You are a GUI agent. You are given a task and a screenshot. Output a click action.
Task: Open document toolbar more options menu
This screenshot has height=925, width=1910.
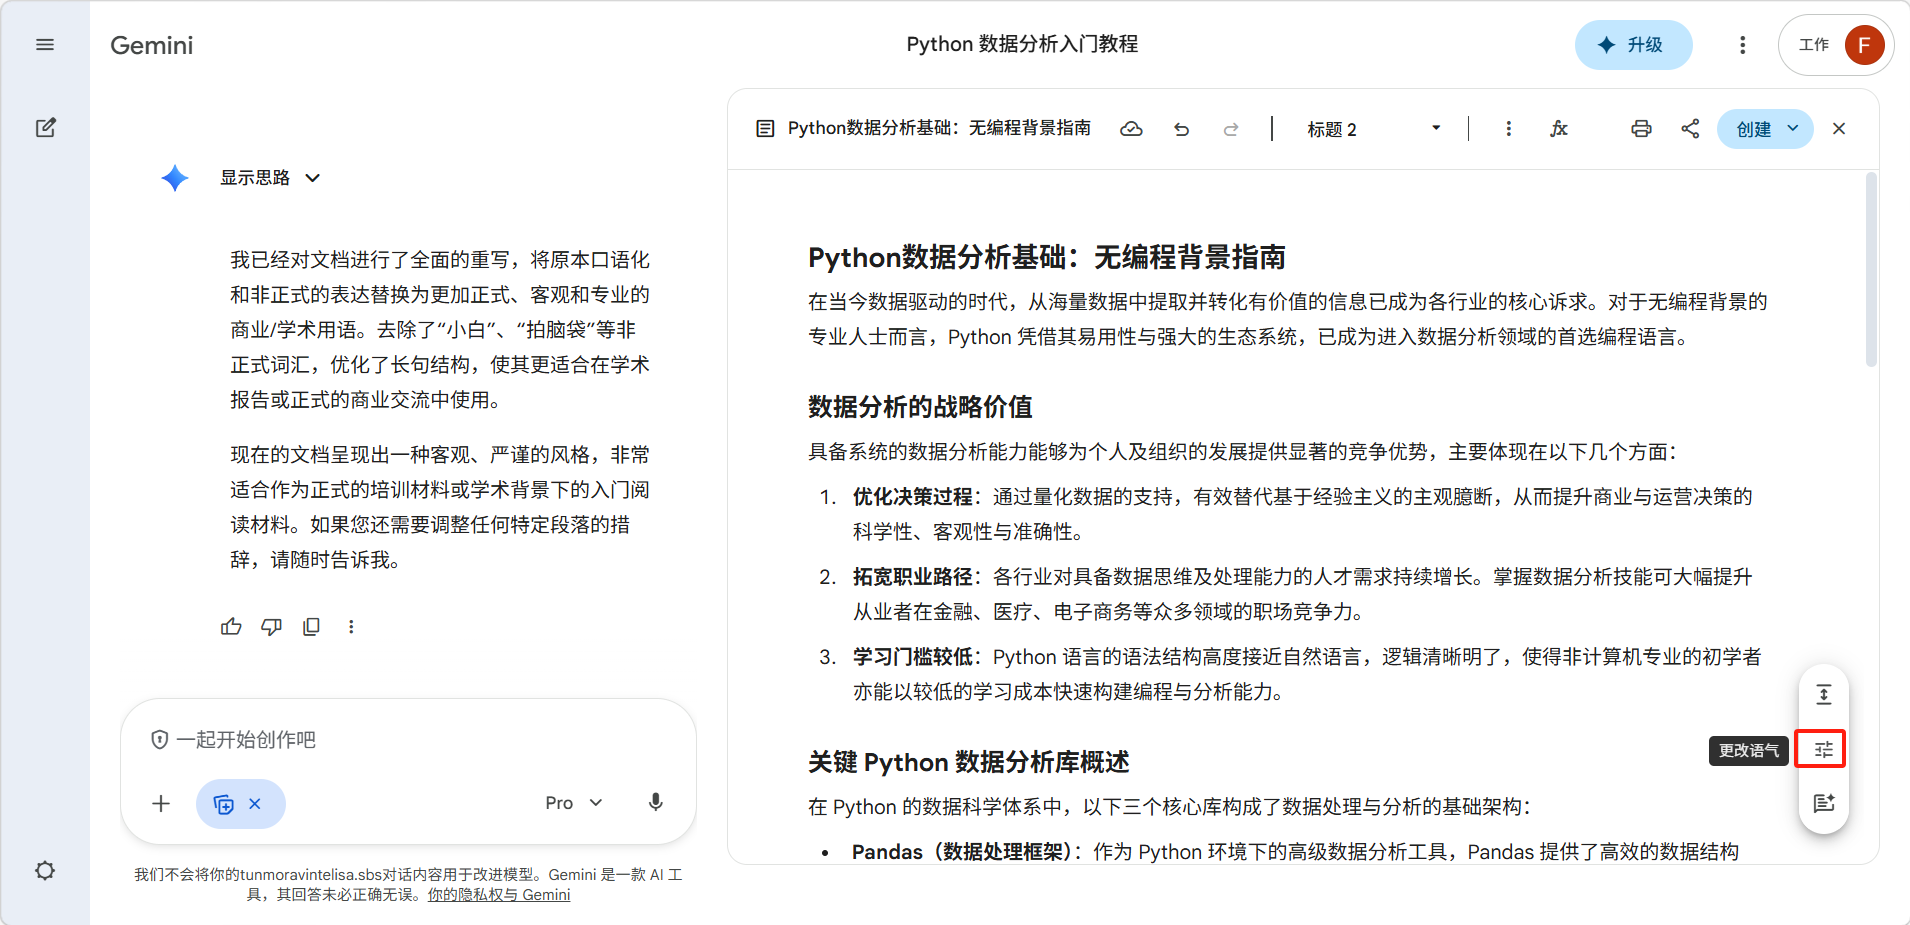1508,129
